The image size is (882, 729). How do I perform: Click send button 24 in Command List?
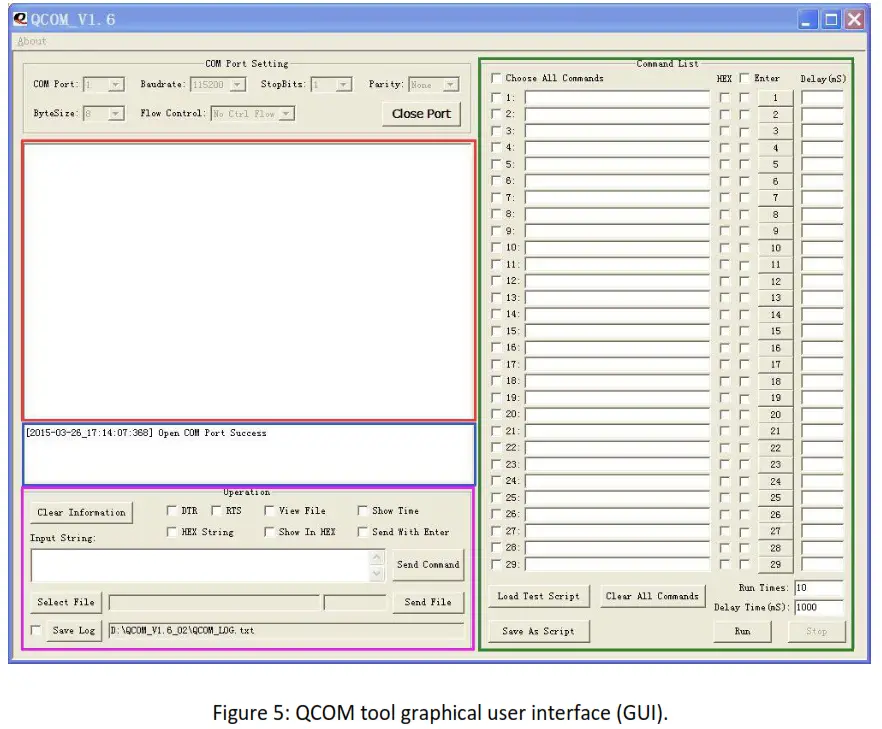775,481
